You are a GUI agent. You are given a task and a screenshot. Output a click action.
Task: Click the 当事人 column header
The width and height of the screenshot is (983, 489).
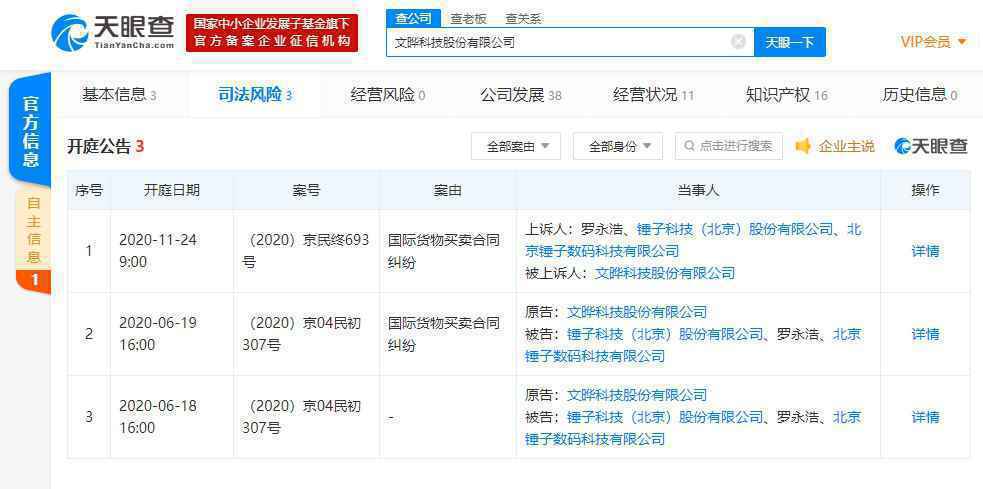(x=698, y=191)
